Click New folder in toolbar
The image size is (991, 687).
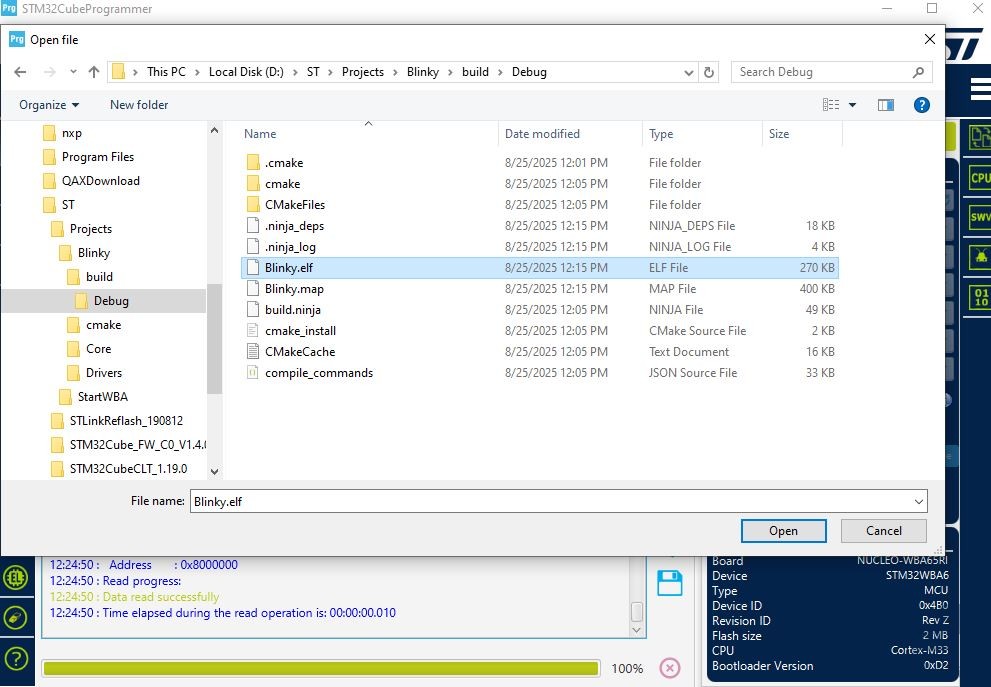tap(139, 105)
